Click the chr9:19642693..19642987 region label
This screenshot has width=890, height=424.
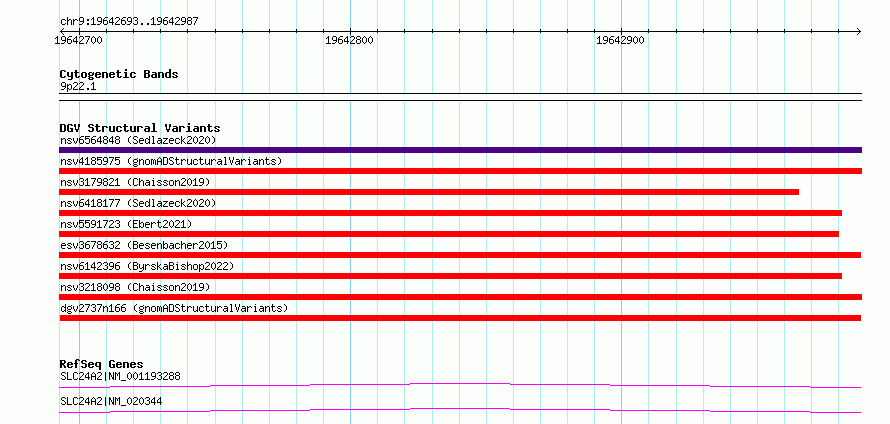129,22
